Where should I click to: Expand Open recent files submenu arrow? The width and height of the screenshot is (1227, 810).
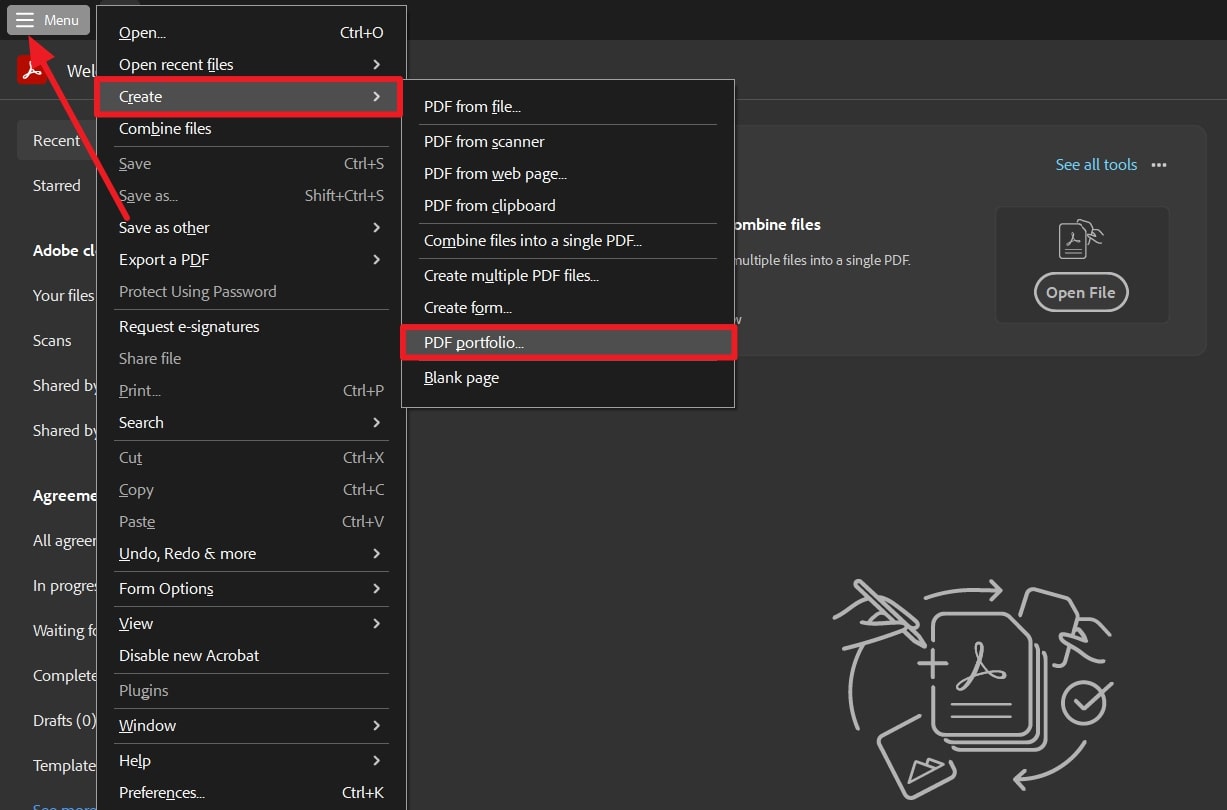pyautogui.click(x=376, y=65)
